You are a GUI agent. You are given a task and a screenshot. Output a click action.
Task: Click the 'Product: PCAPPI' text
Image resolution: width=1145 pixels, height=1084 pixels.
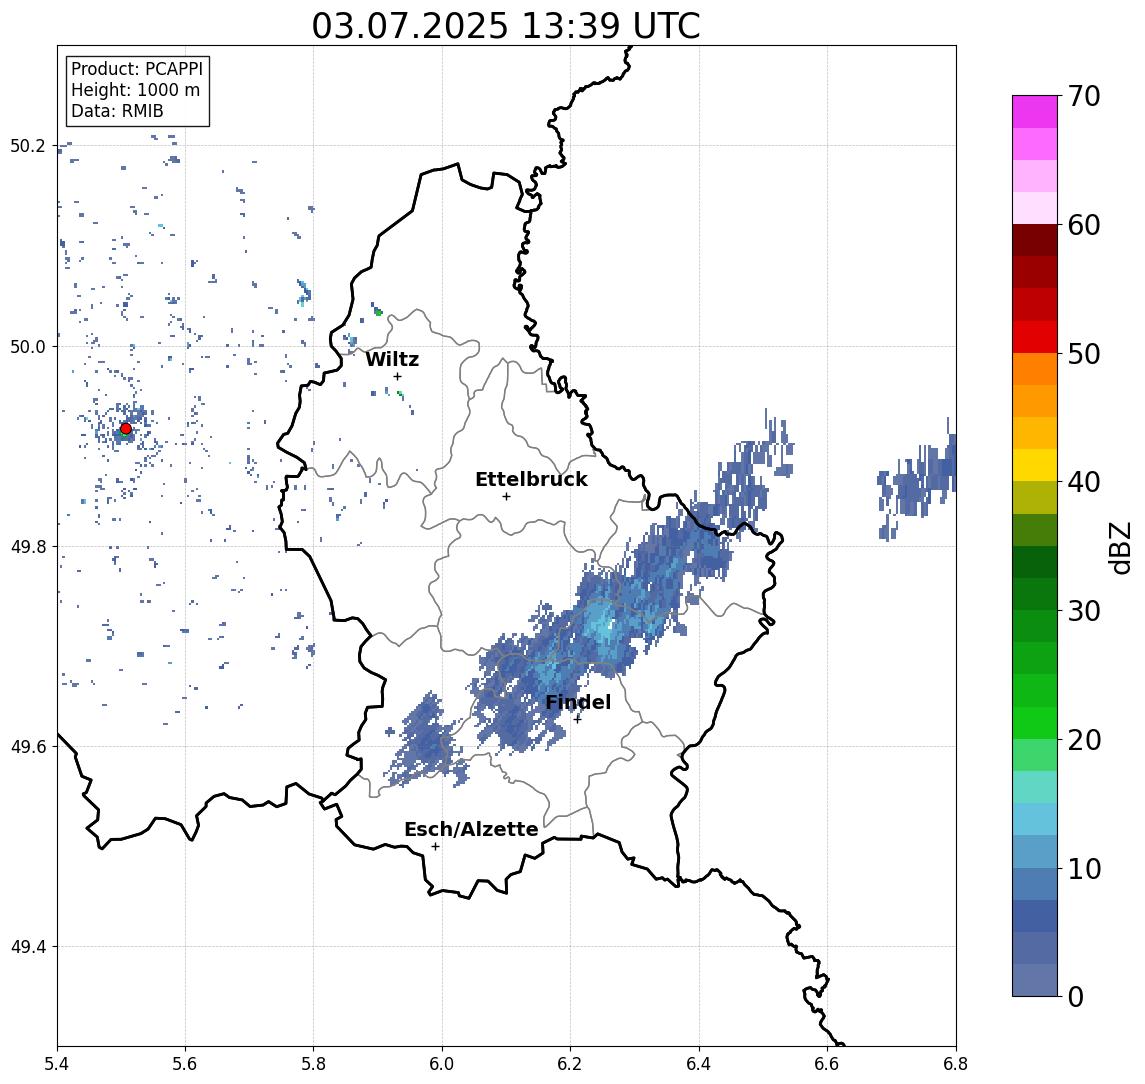coord(137,69)
